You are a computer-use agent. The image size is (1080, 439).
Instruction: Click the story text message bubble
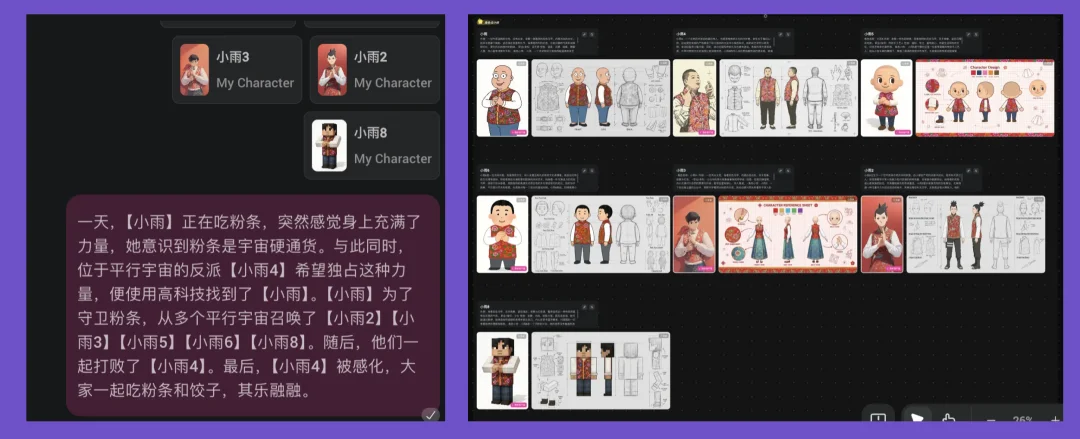[x=245, y=304]
